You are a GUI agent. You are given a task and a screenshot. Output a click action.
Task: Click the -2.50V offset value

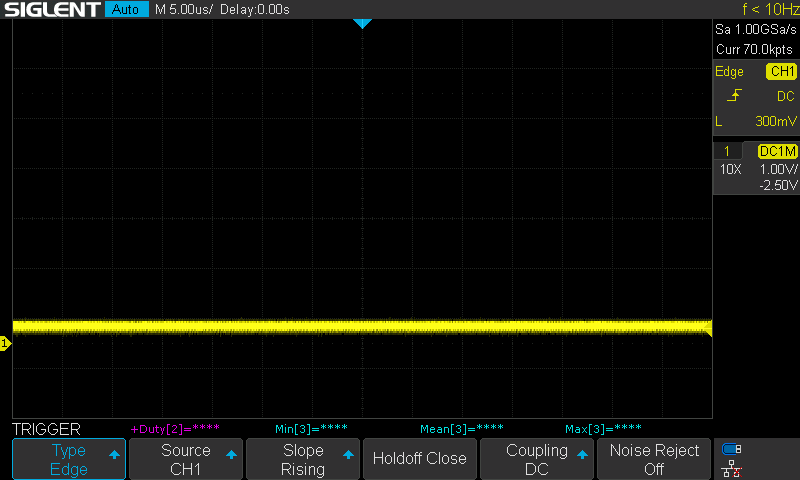coord(778,185)
